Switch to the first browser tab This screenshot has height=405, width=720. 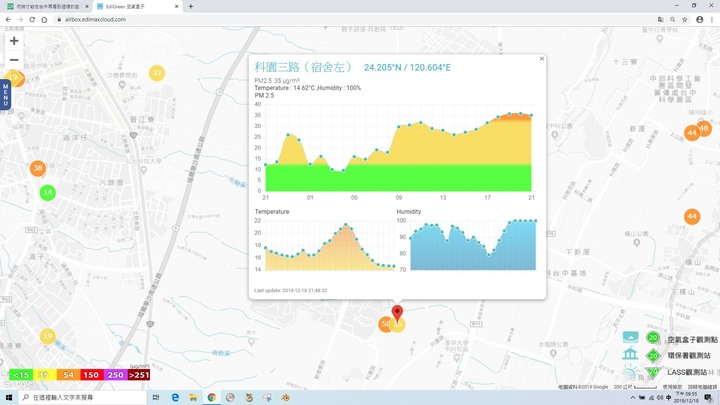[47, 6]
